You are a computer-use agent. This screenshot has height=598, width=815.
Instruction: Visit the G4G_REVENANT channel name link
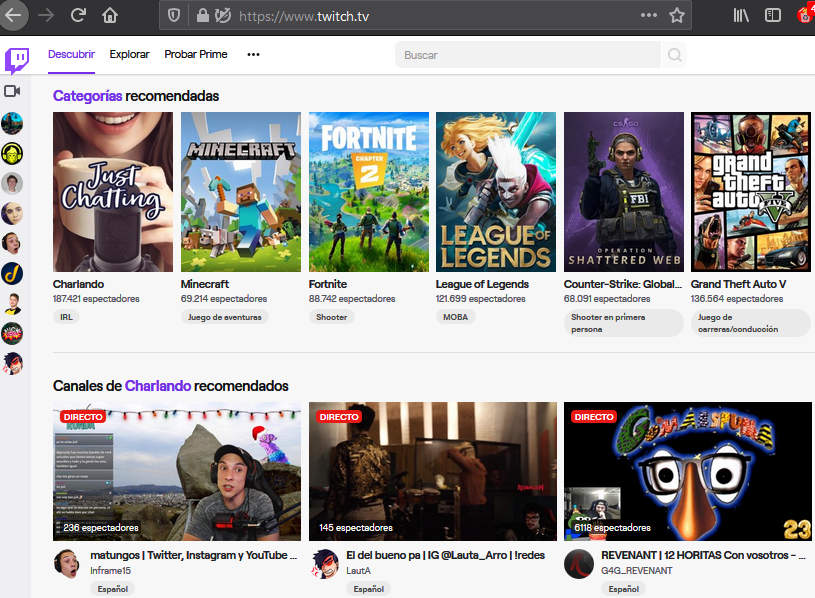tap(636, 570)
